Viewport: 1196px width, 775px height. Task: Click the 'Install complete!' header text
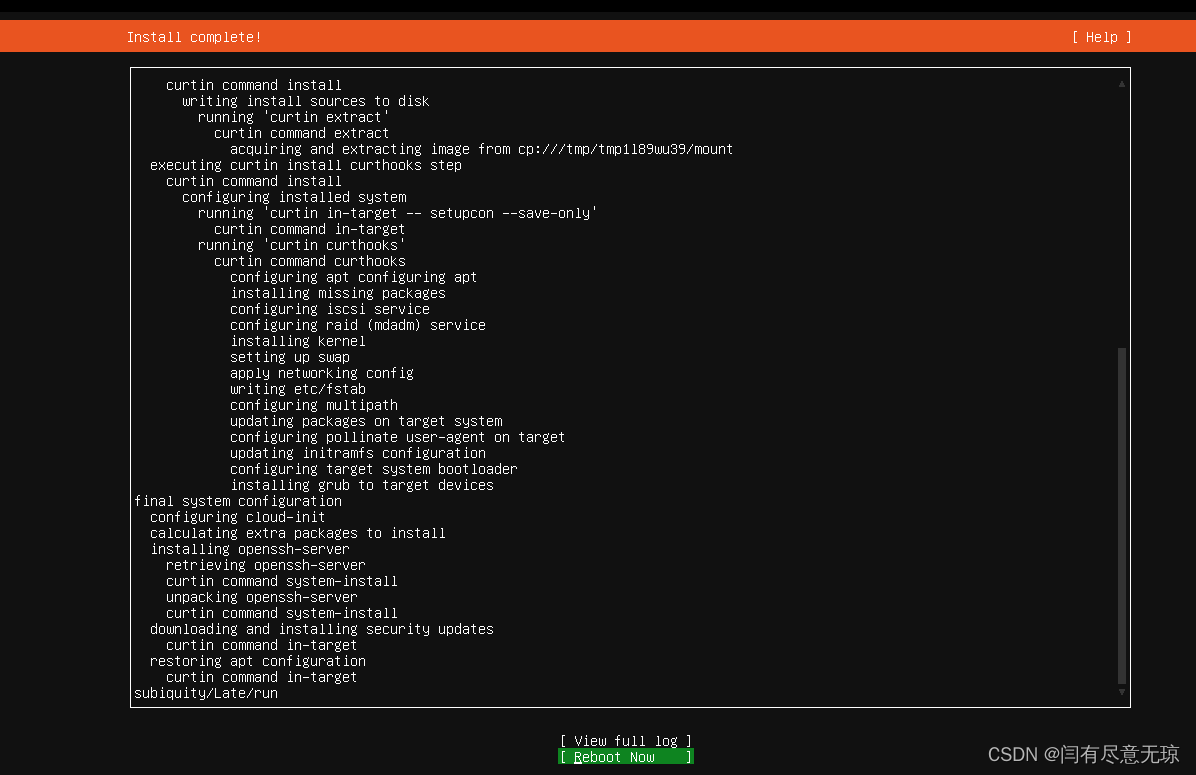[x=194, y=37]
